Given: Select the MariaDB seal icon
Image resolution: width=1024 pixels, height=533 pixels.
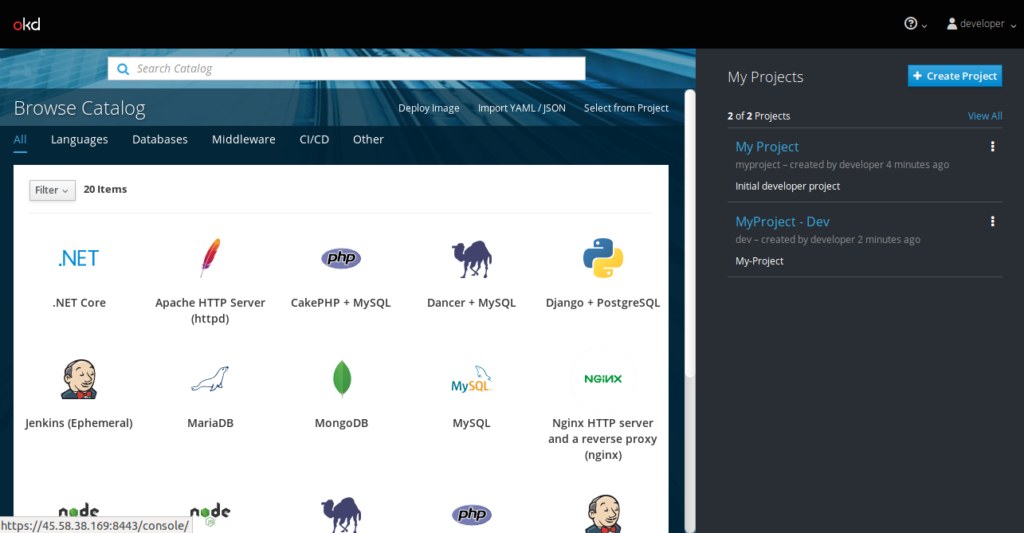Looking at the screenshot, I should click(x=210, y=379).
